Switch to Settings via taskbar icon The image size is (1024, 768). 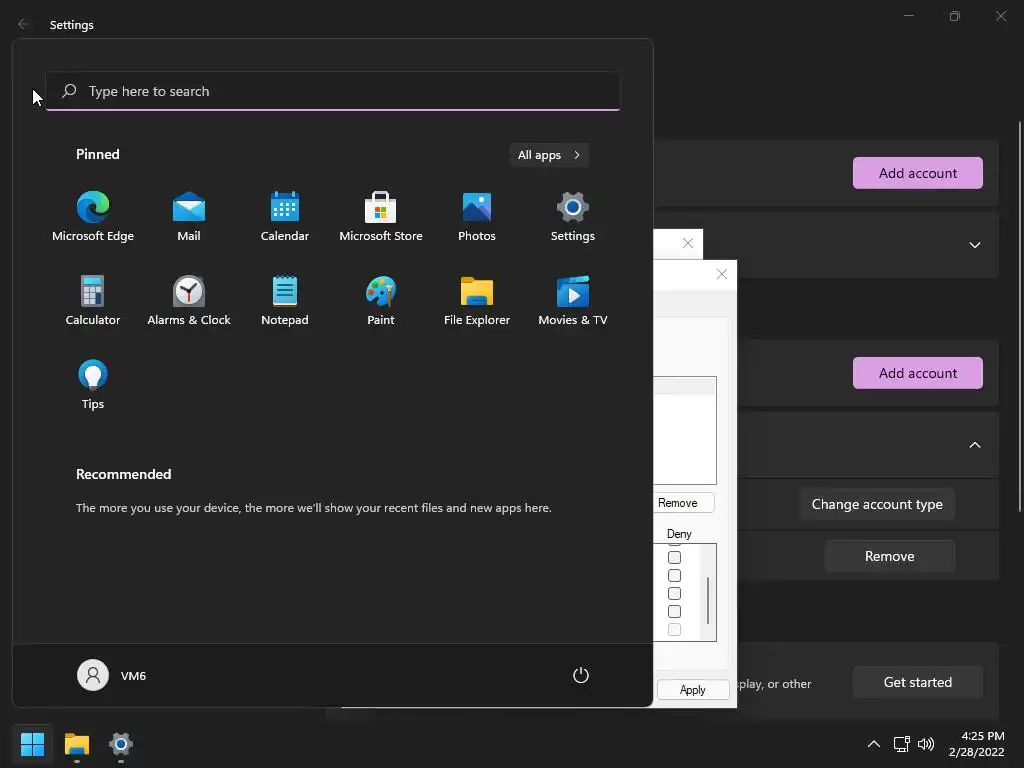tap(121, 744)
